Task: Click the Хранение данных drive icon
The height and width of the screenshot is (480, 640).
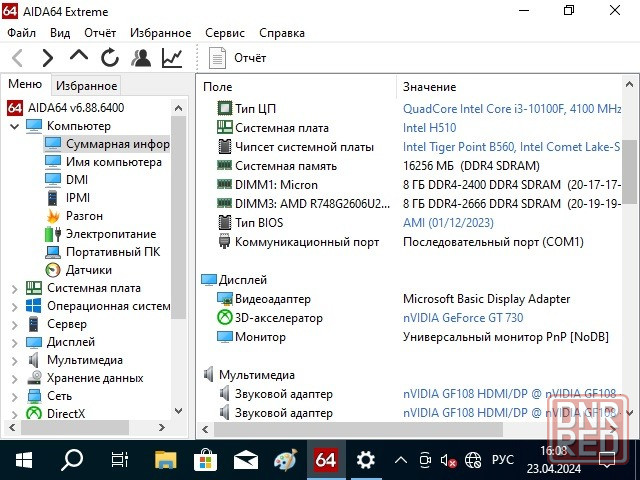Action: (x=34, y=378)
